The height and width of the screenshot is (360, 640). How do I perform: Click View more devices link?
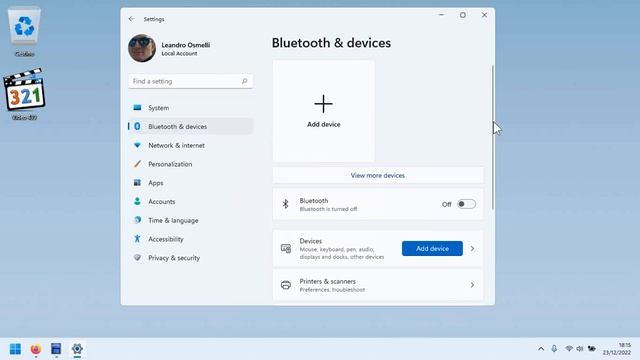(x=378, y=175)
